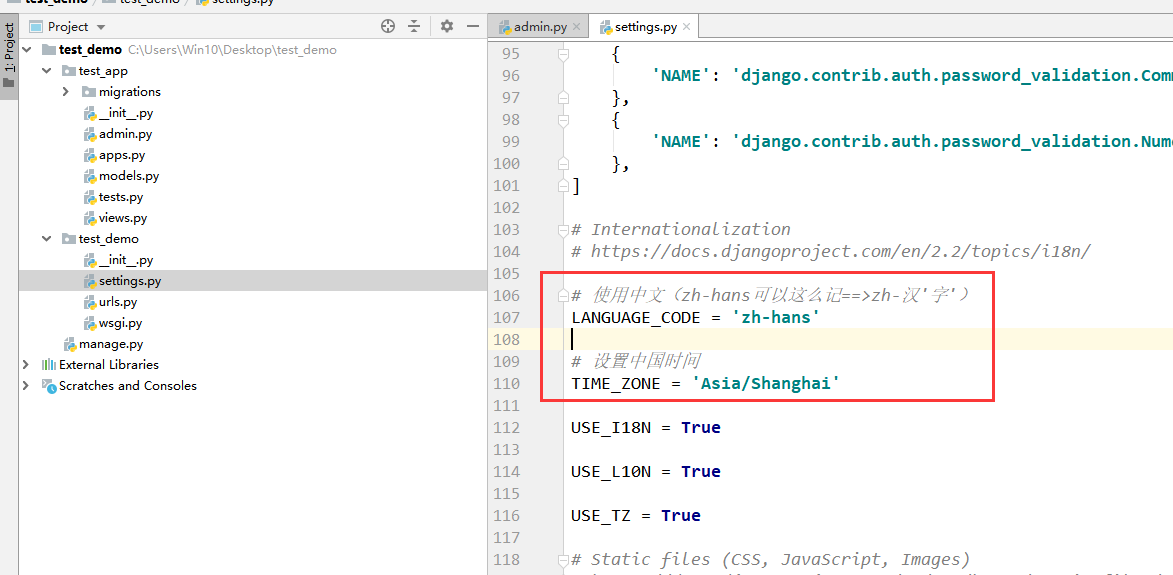The image size is (1173, 575).
Task: Click line number 110 in gutter
Action: point(506,384)
